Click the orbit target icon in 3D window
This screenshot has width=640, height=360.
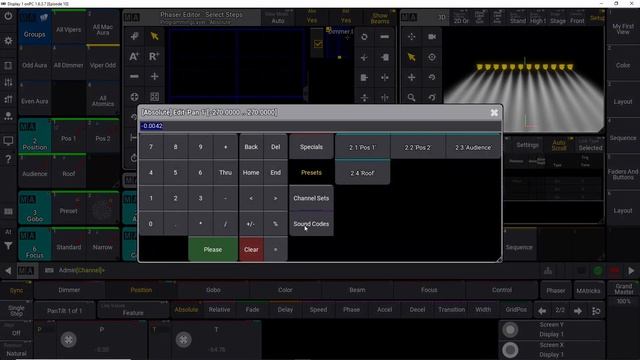click(432, 57)
